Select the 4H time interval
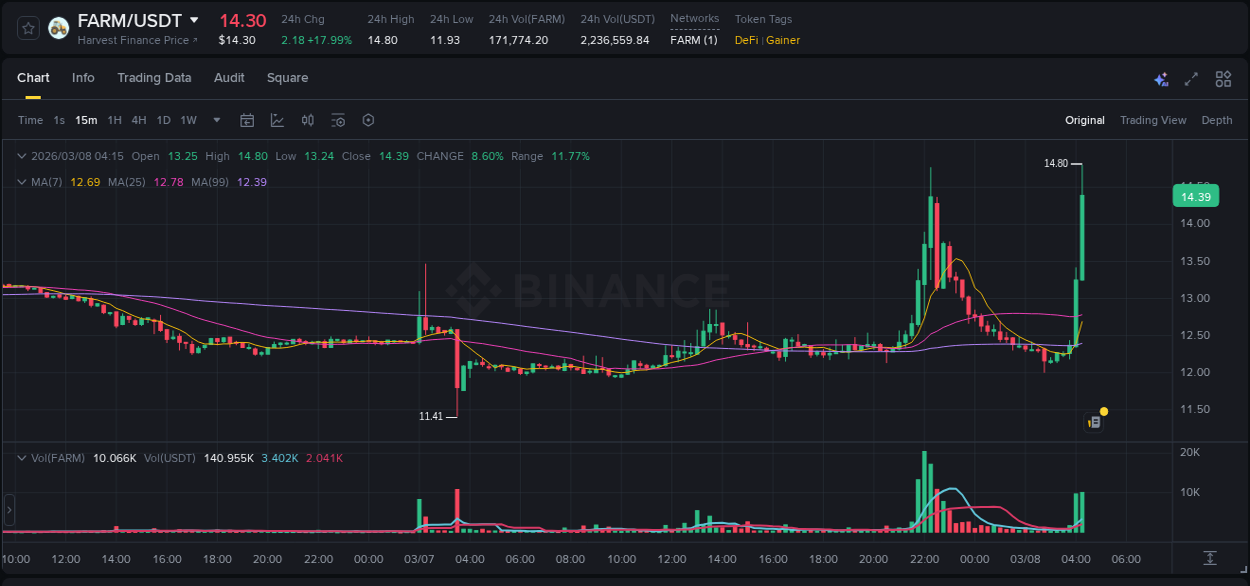The width and height of the screenshot is (1250, 586). [139, 120]
